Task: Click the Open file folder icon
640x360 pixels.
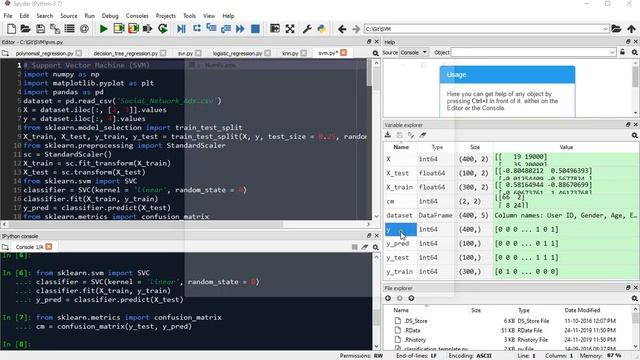Action: click(25, 29)
